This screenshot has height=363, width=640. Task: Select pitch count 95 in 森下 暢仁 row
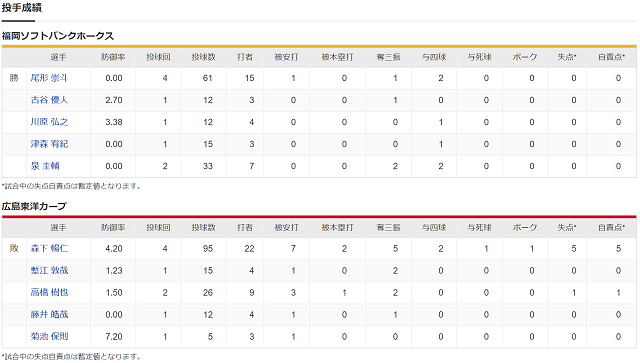click(x=208, y=248)
